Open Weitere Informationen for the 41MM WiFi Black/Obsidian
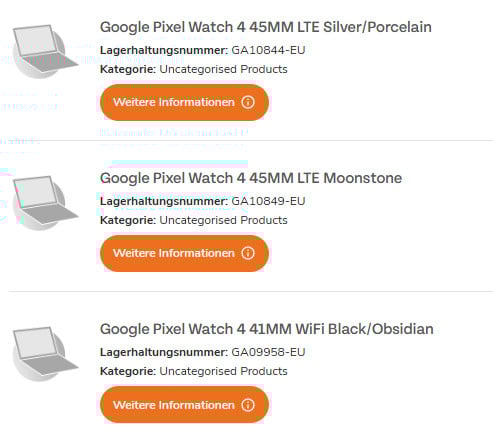 click(184, 405)
